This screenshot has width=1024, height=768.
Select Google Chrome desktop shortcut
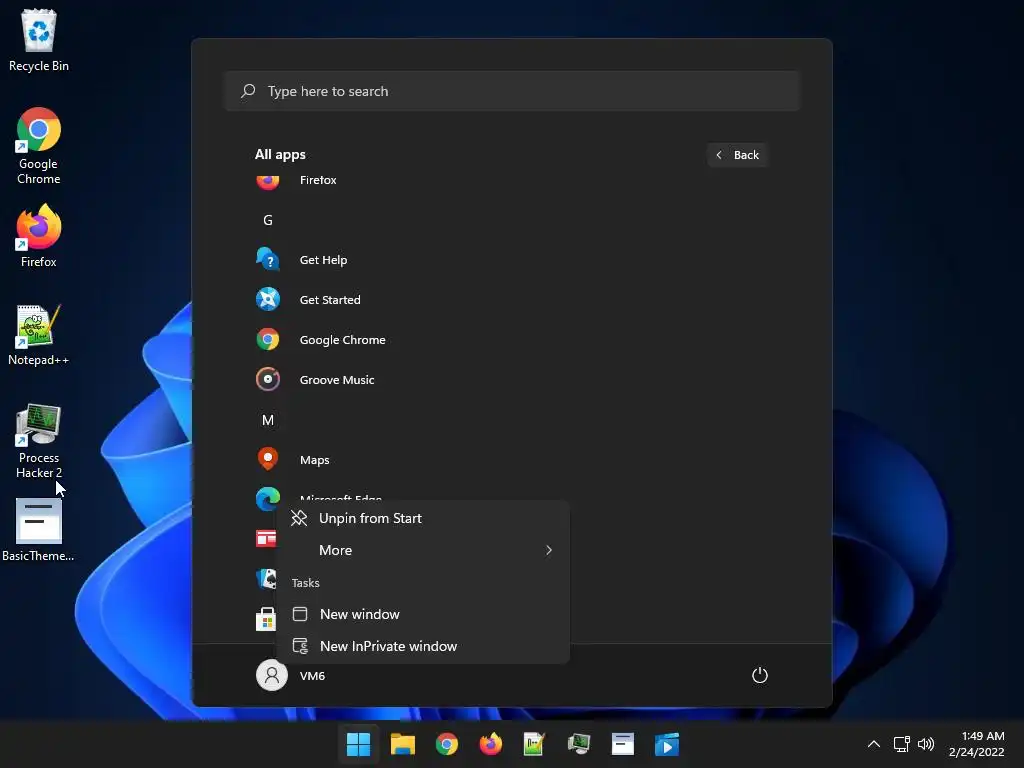[x=39, y=147]
